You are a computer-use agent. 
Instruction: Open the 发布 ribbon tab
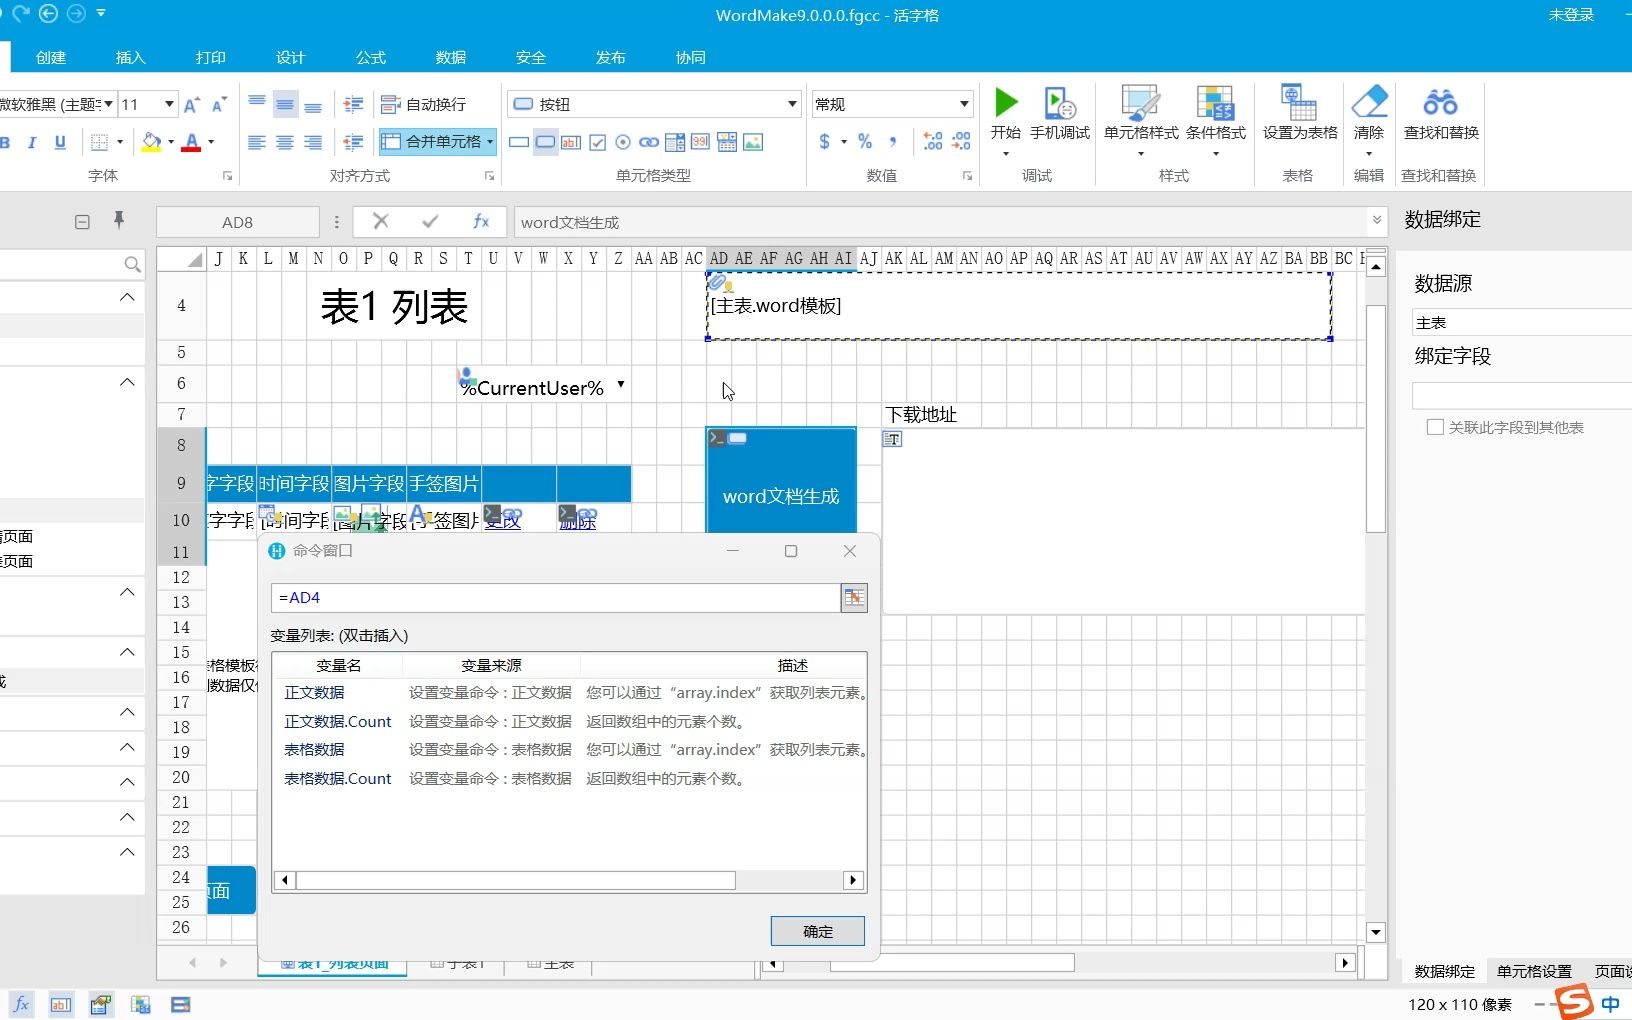click(x=611, y=57)
